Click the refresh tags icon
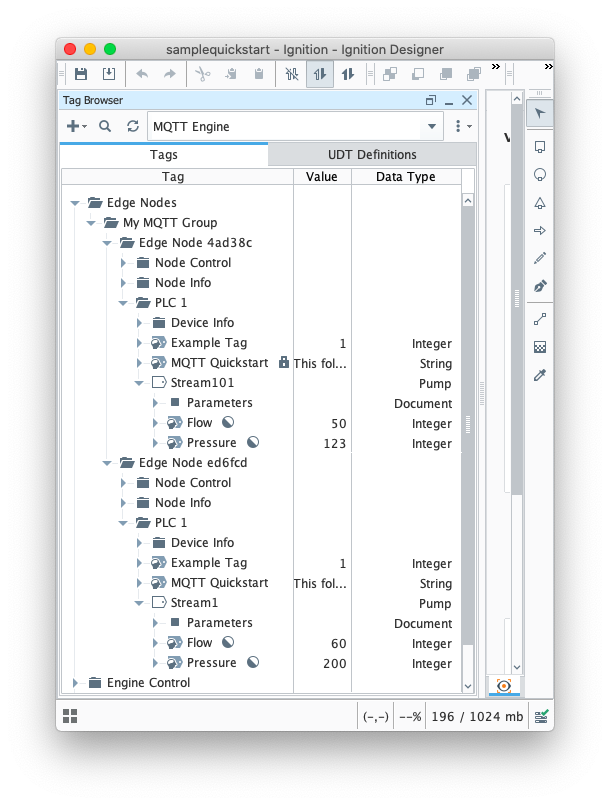This screenshot has width=610, height=805. tap(133, 126)
